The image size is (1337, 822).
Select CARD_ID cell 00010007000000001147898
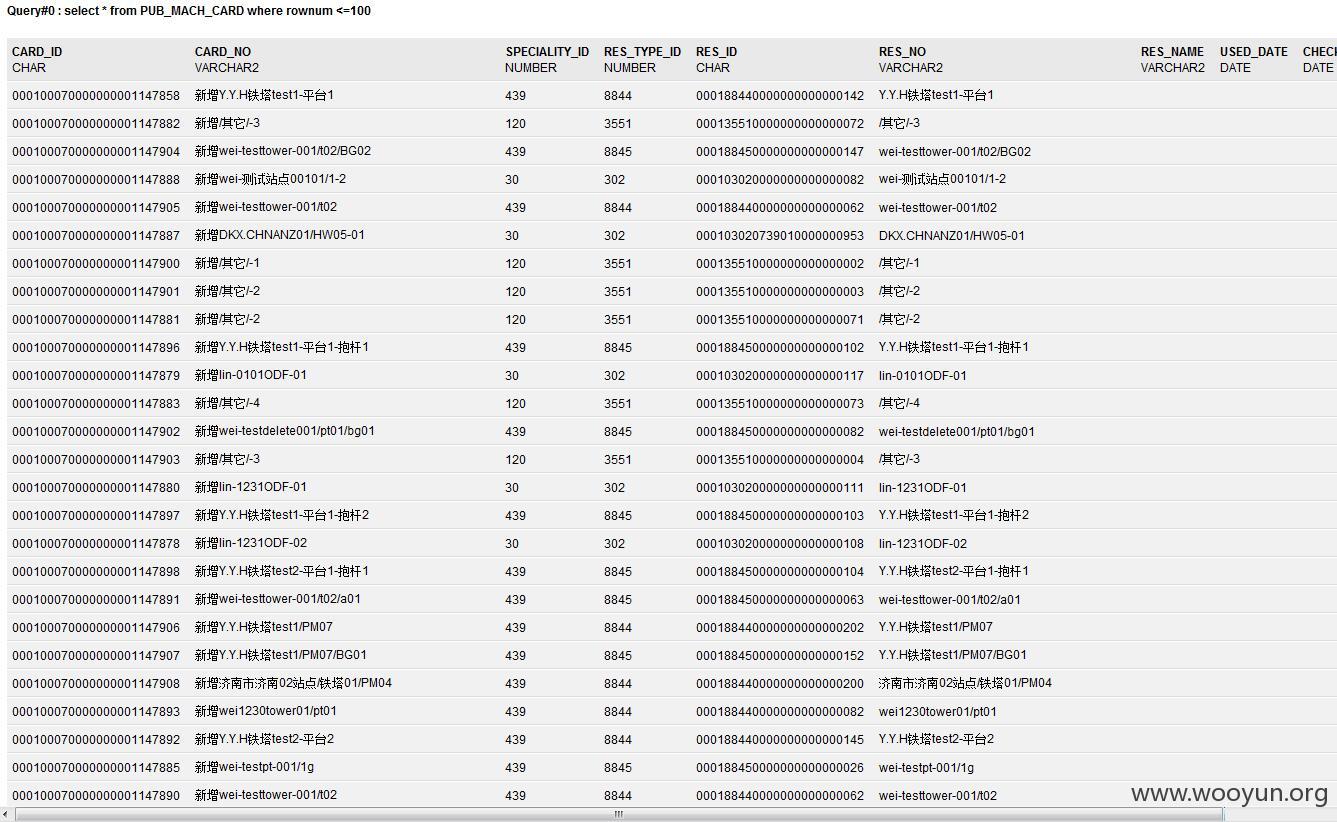tap(96, 572)
